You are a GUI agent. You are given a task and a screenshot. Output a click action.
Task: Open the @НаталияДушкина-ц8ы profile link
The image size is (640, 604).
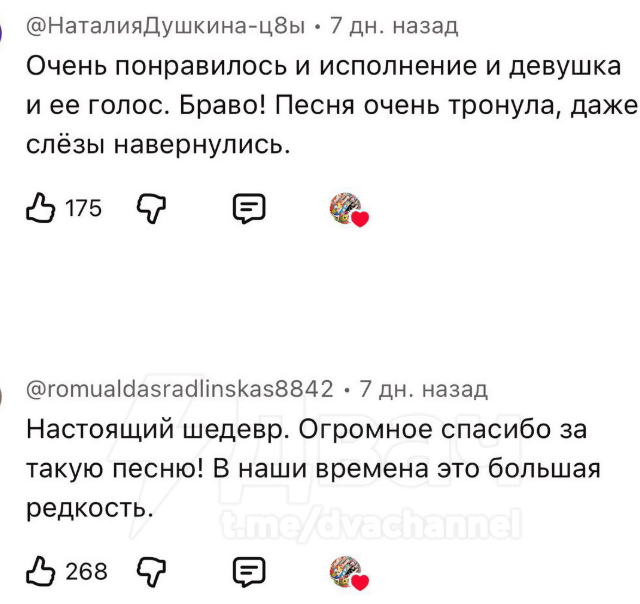tap(163, 26)
